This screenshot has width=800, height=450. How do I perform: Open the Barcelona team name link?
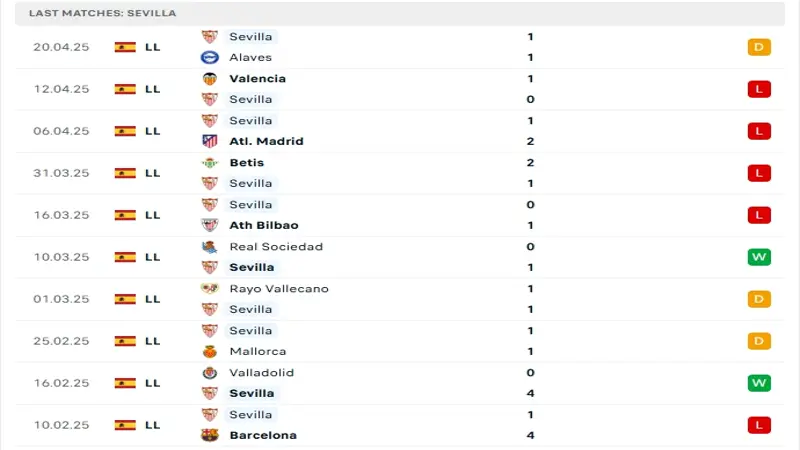(263, 435)
